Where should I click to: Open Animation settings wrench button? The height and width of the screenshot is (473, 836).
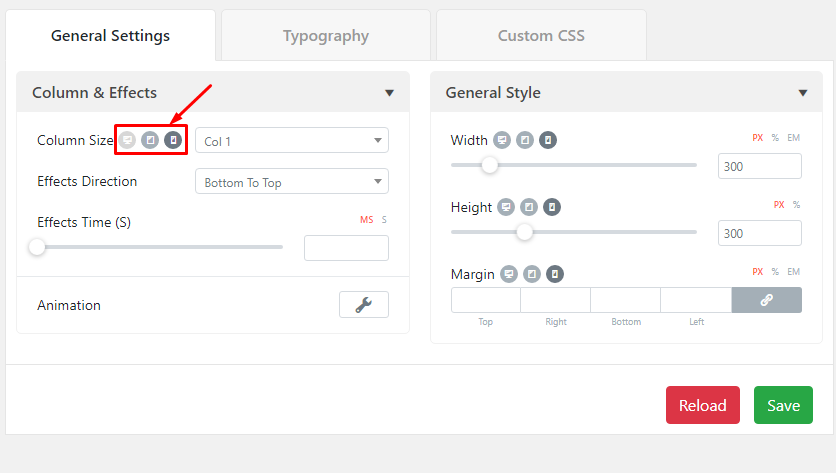click(x=364, y=304)
